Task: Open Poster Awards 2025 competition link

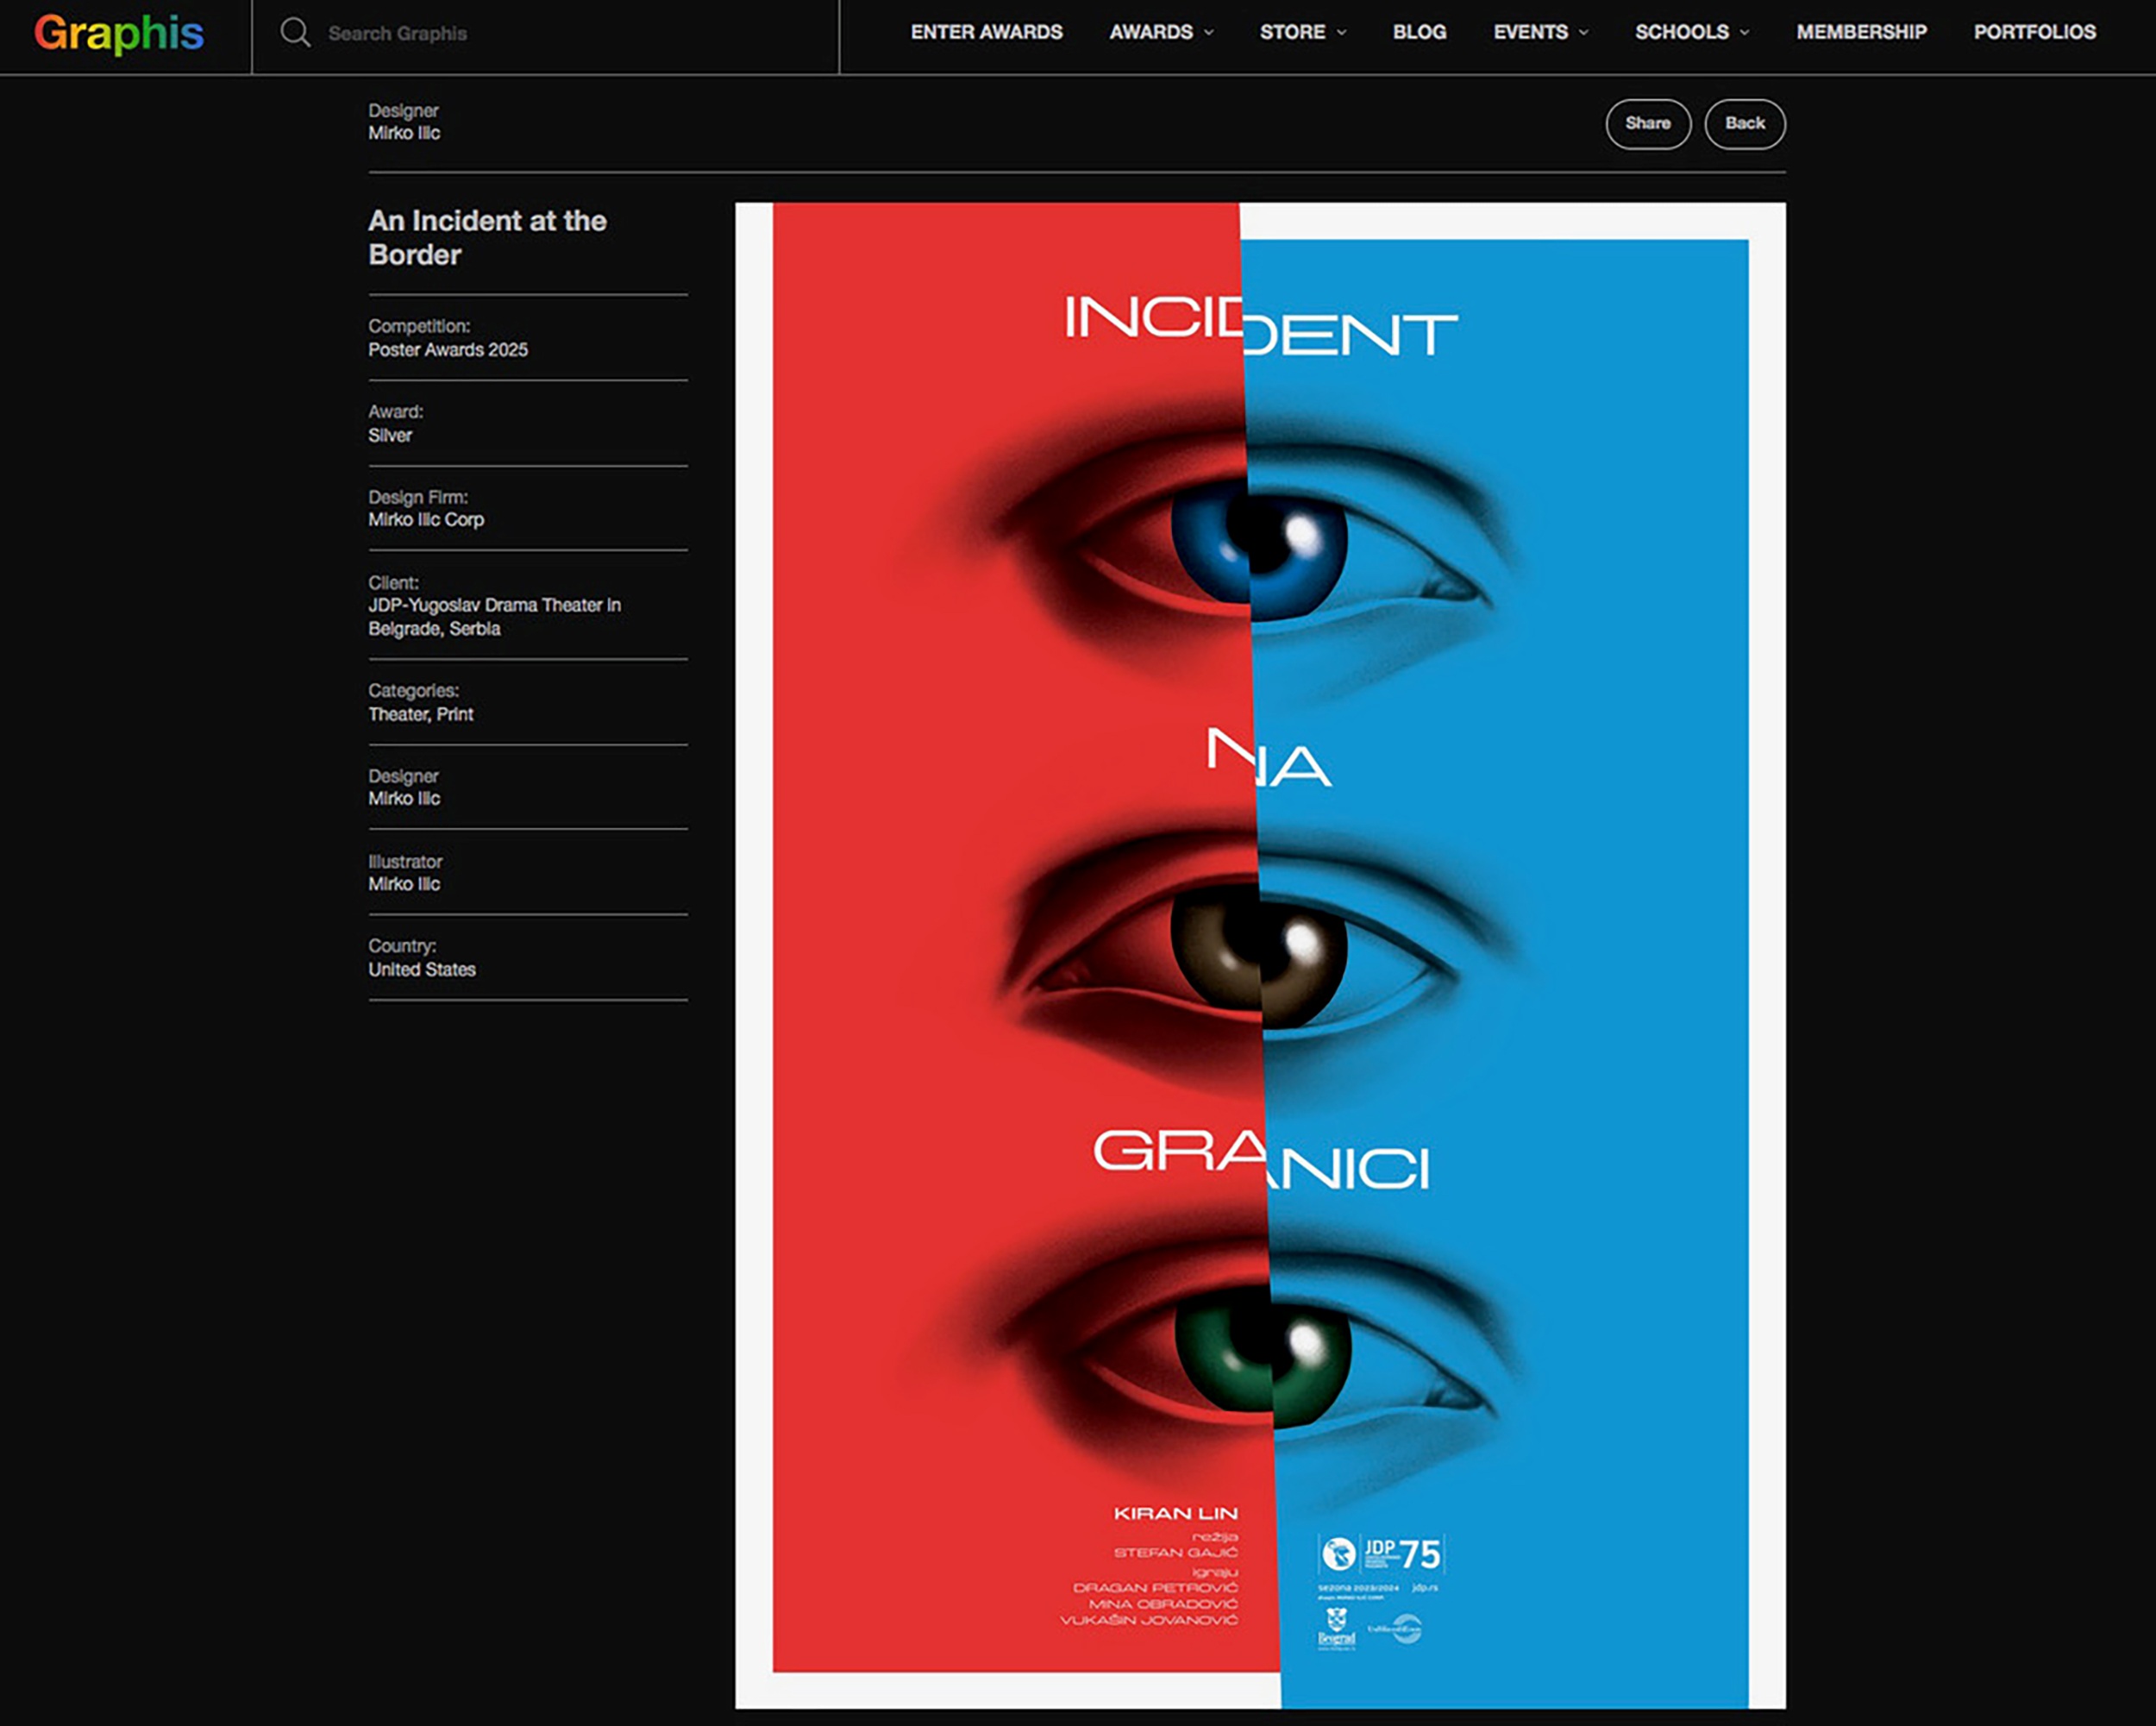Action: click(x=448, y=350)
